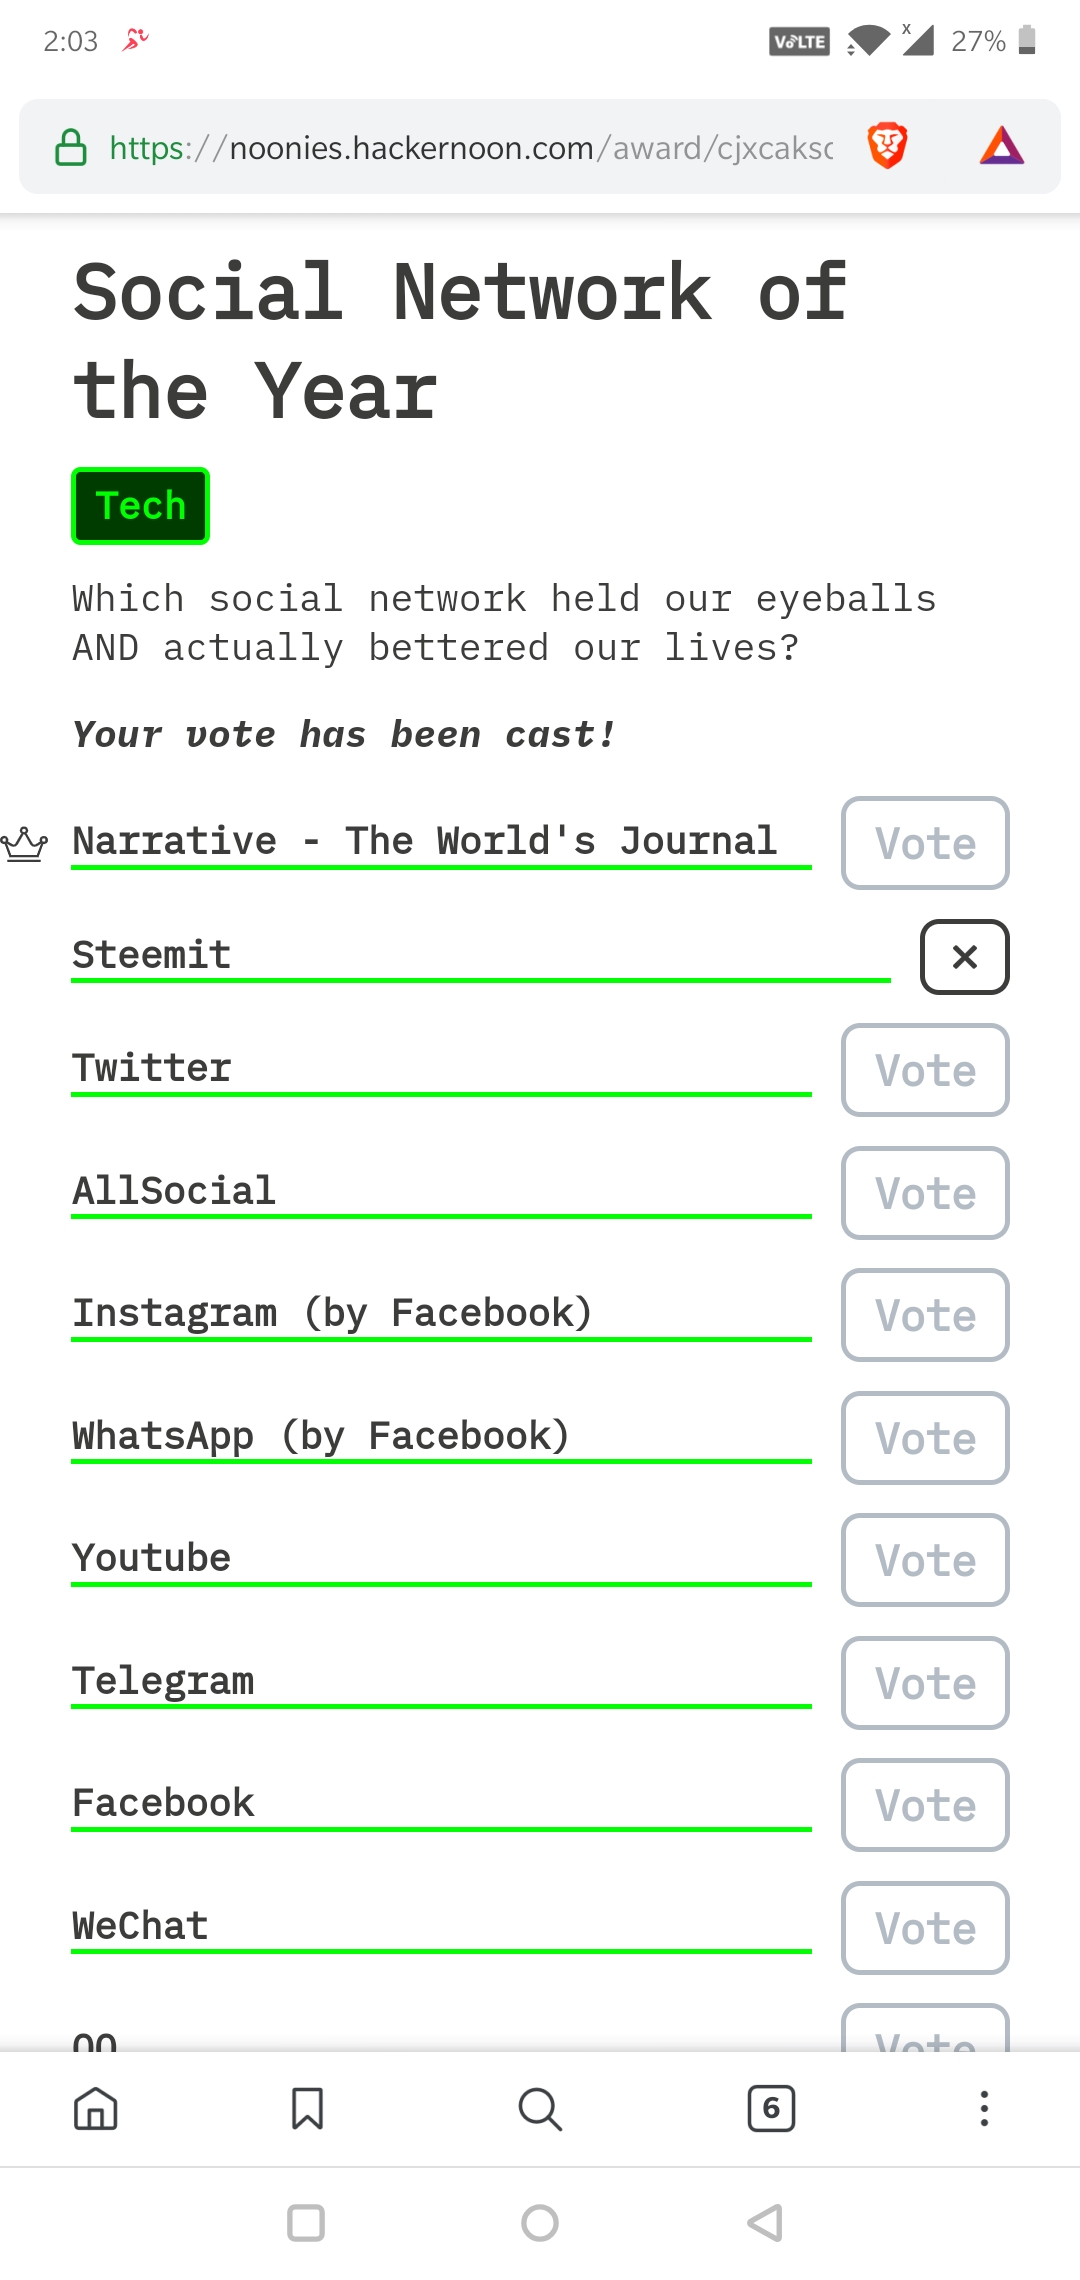Select the green Tech category tag
This screenshot has width=1080, height=2280.
[140, 506]
